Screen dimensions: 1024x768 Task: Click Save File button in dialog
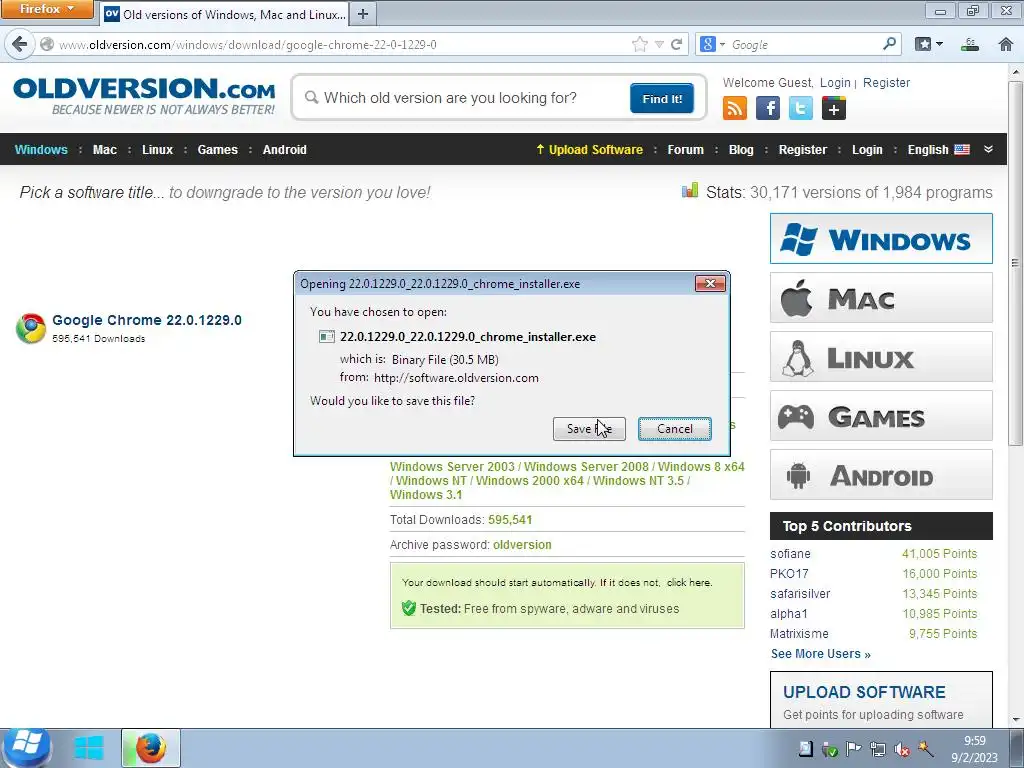[x=589, y=429]
